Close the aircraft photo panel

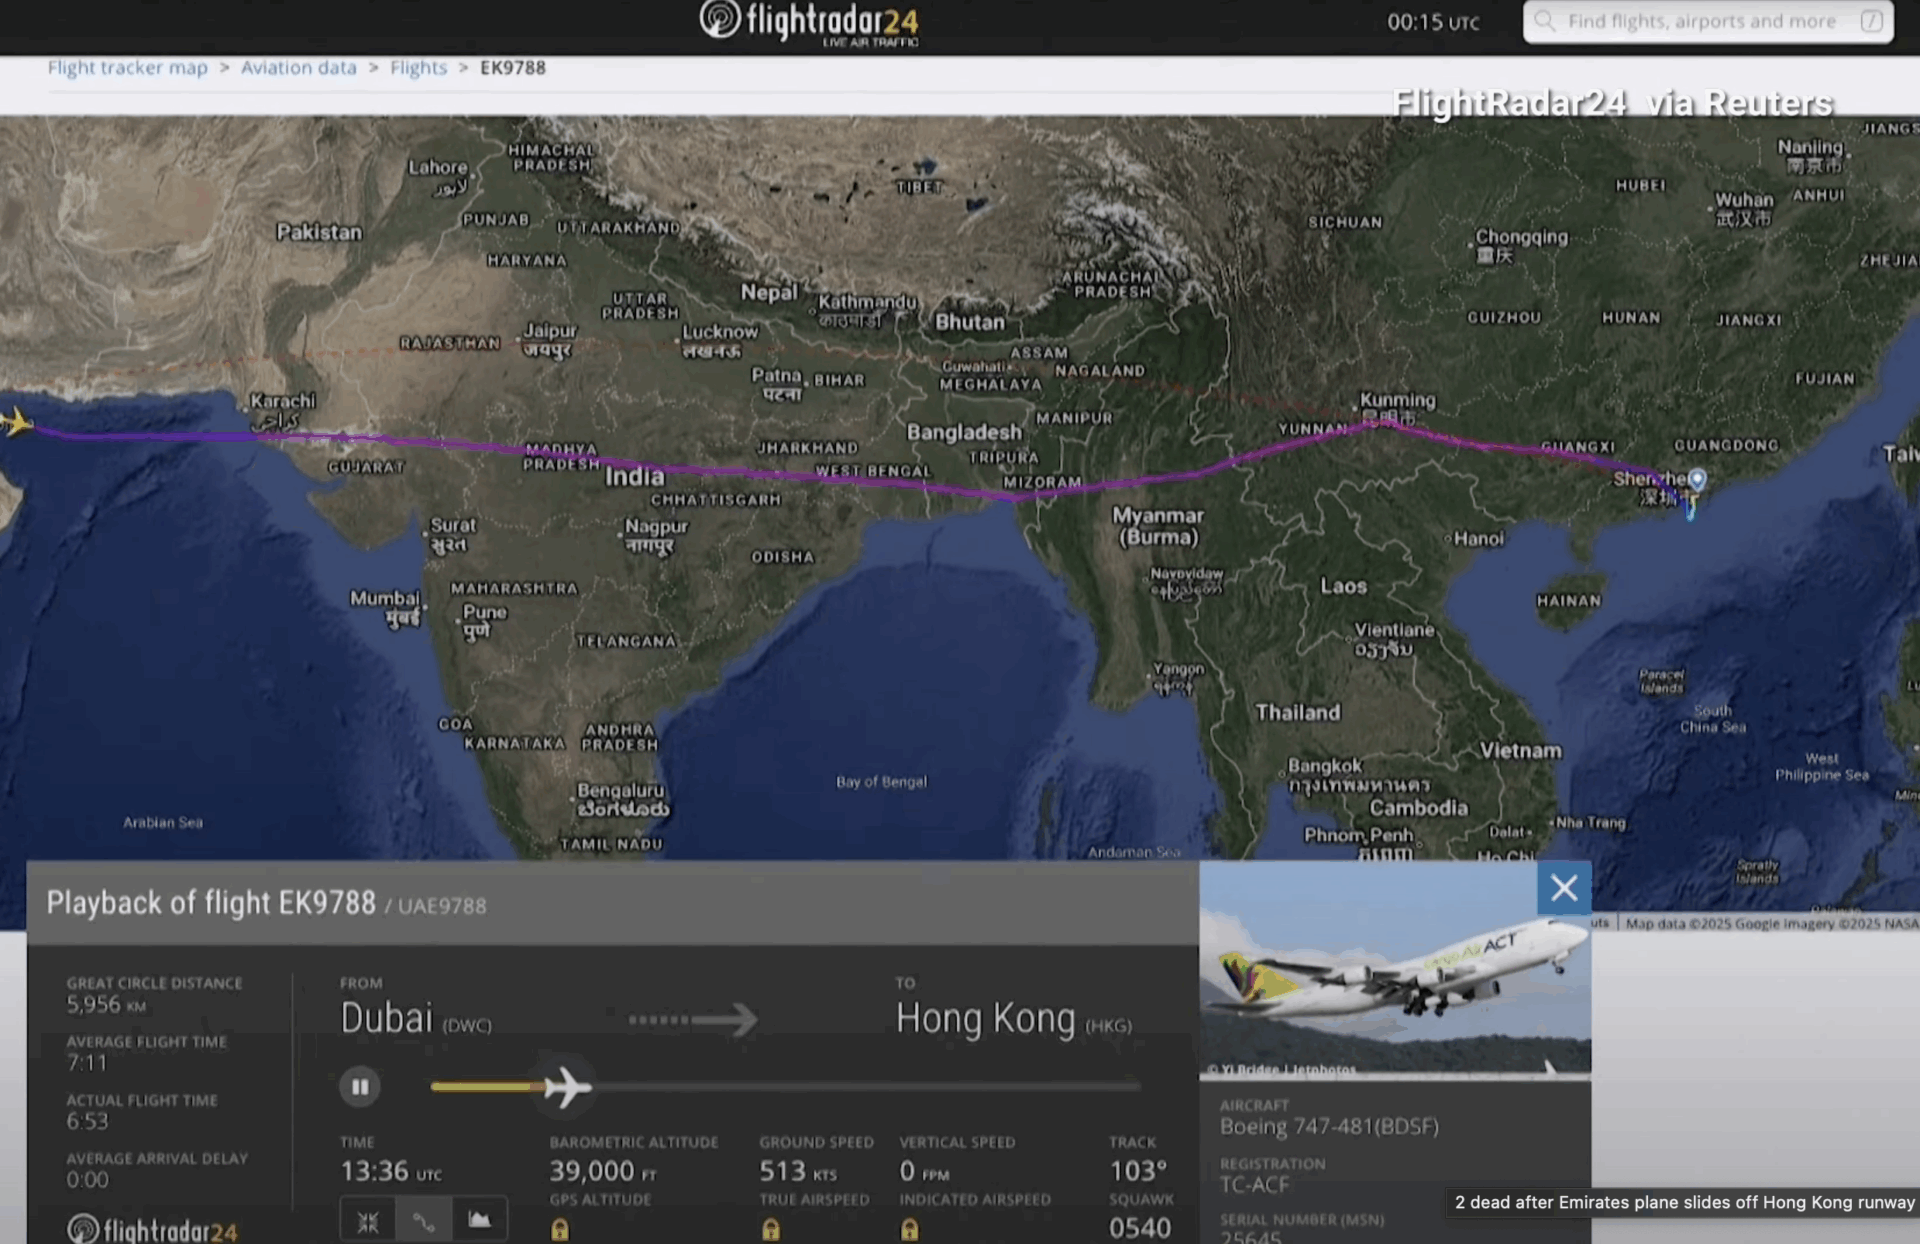[x=1564, y=888]
